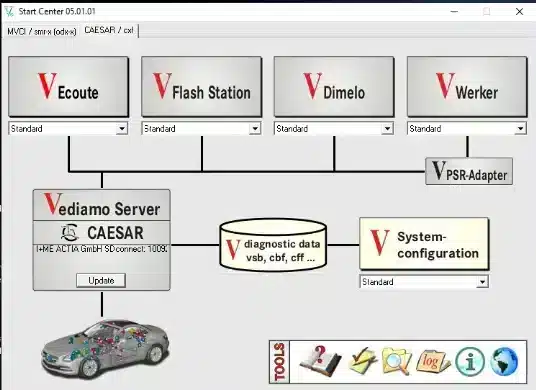Open the log folder icon
This screenshot has height=390, width=536.
pos(433,361)
